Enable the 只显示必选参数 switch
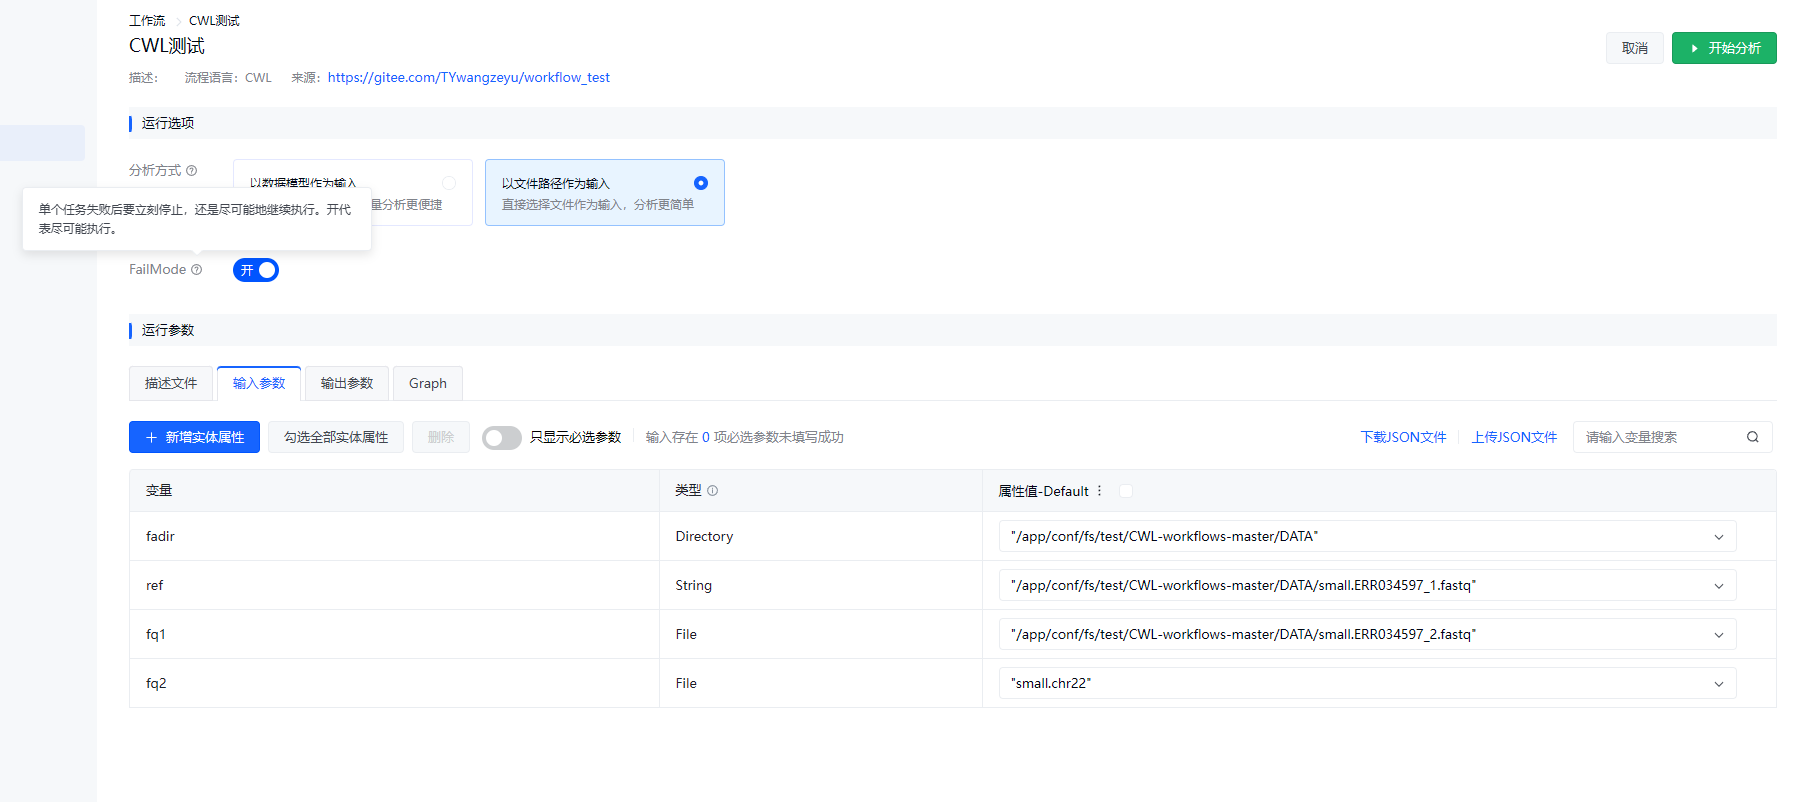 click(502, 438)
